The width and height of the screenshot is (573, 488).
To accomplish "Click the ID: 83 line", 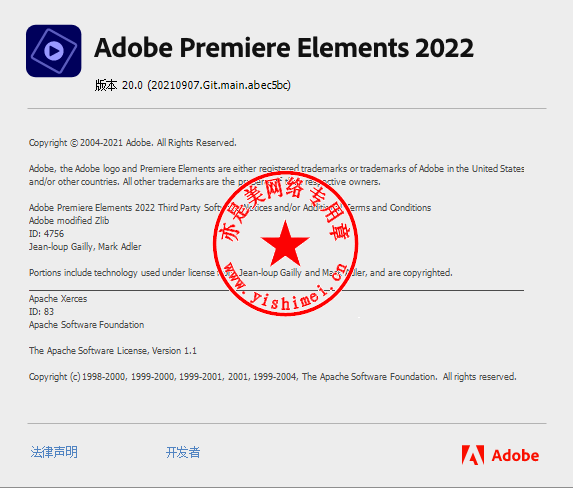I will point(41,312).
